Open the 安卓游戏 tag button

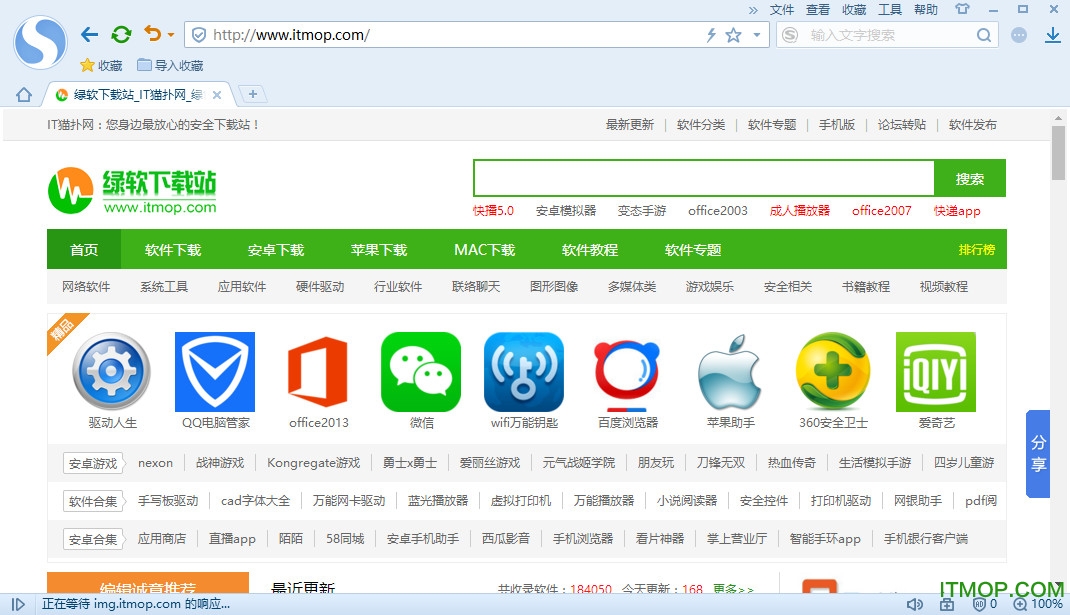[93, 463]
